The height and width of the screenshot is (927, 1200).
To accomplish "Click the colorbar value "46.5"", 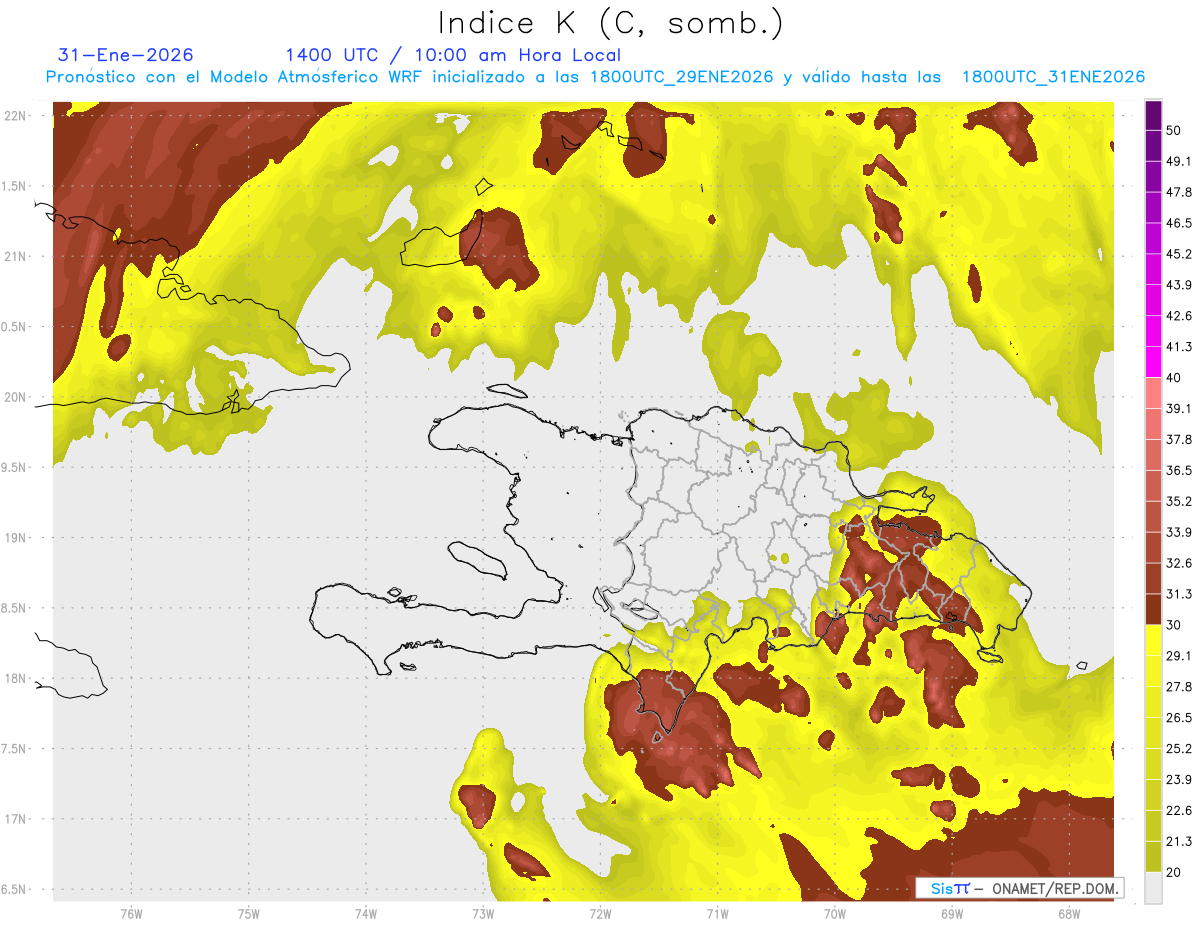I will click(x=1179, y=223).
